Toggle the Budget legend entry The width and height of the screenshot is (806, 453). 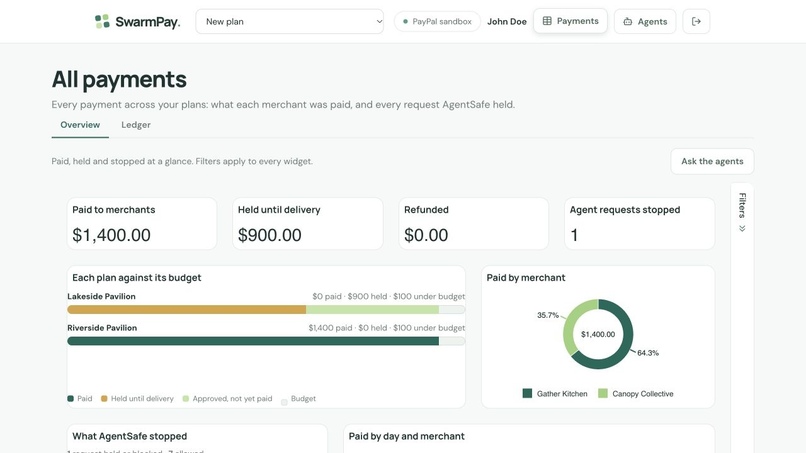pos(298,399)
